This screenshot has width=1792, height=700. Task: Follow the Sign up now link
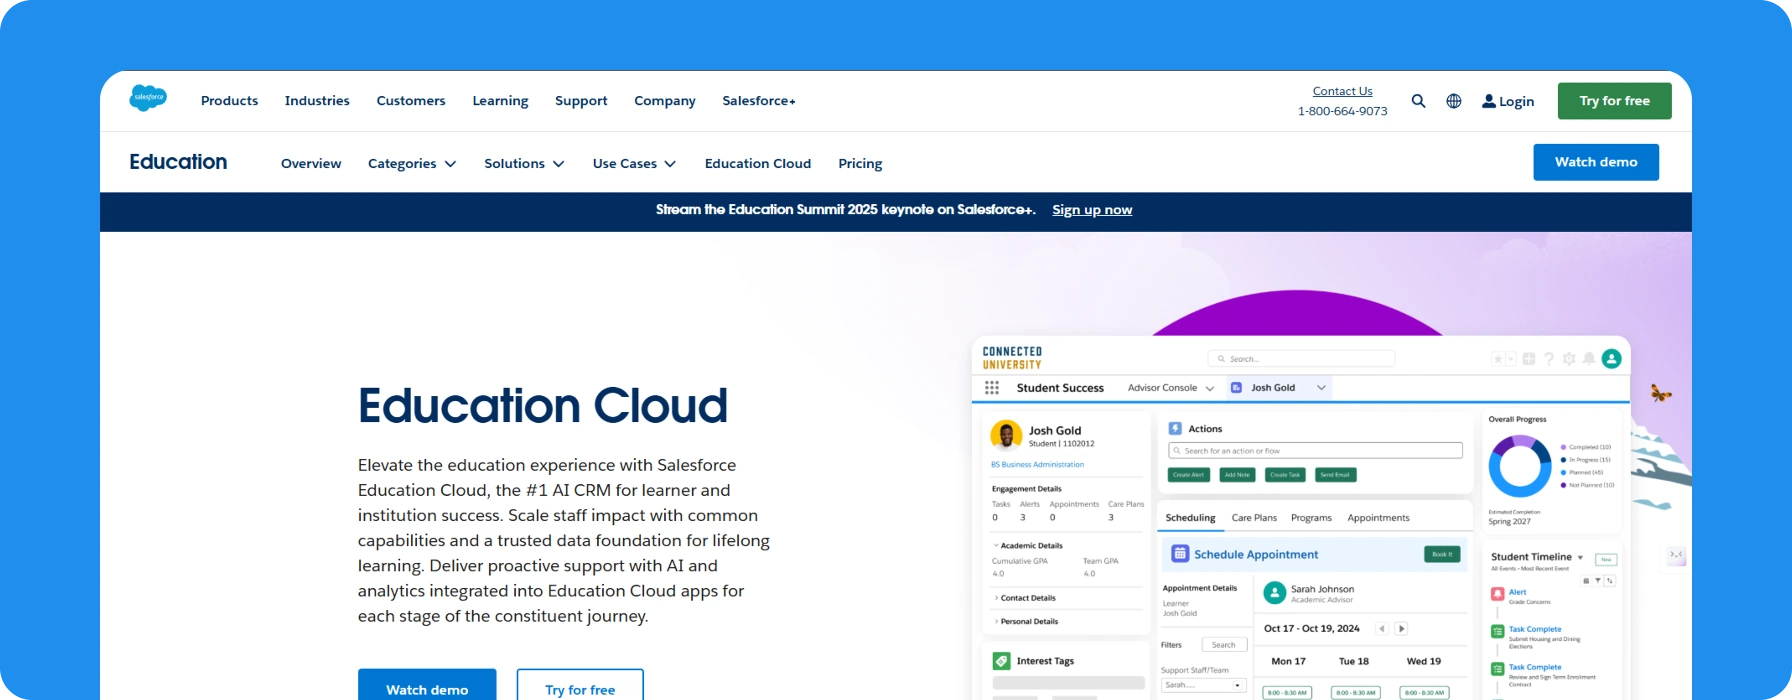point(1092,210)
